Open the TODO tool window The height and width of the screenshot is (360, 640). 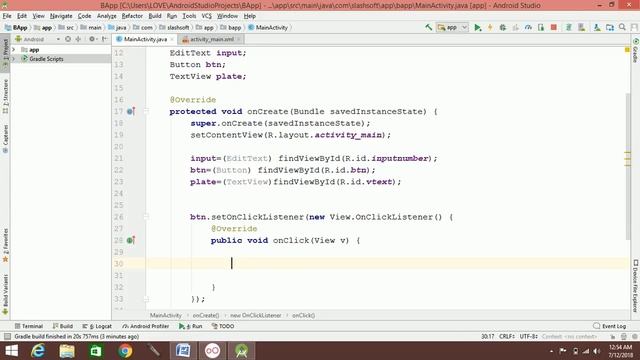pos(223,326)
